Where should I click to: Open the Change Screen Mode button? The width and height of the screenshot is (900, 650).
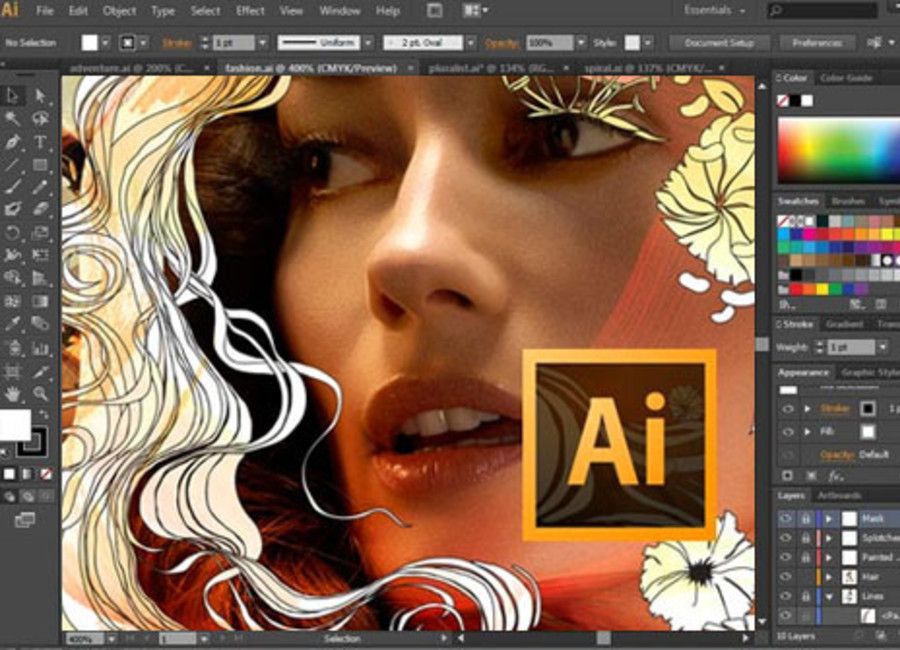coord(25,520)
